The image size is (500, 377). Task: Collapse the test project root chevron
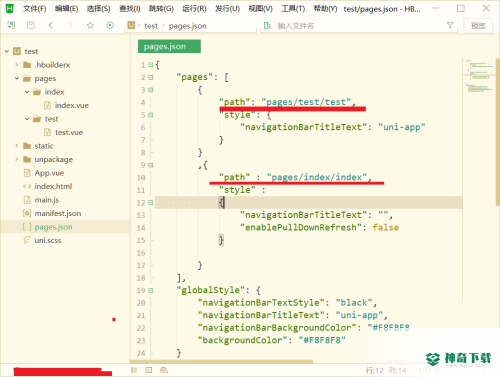(7, 51)
